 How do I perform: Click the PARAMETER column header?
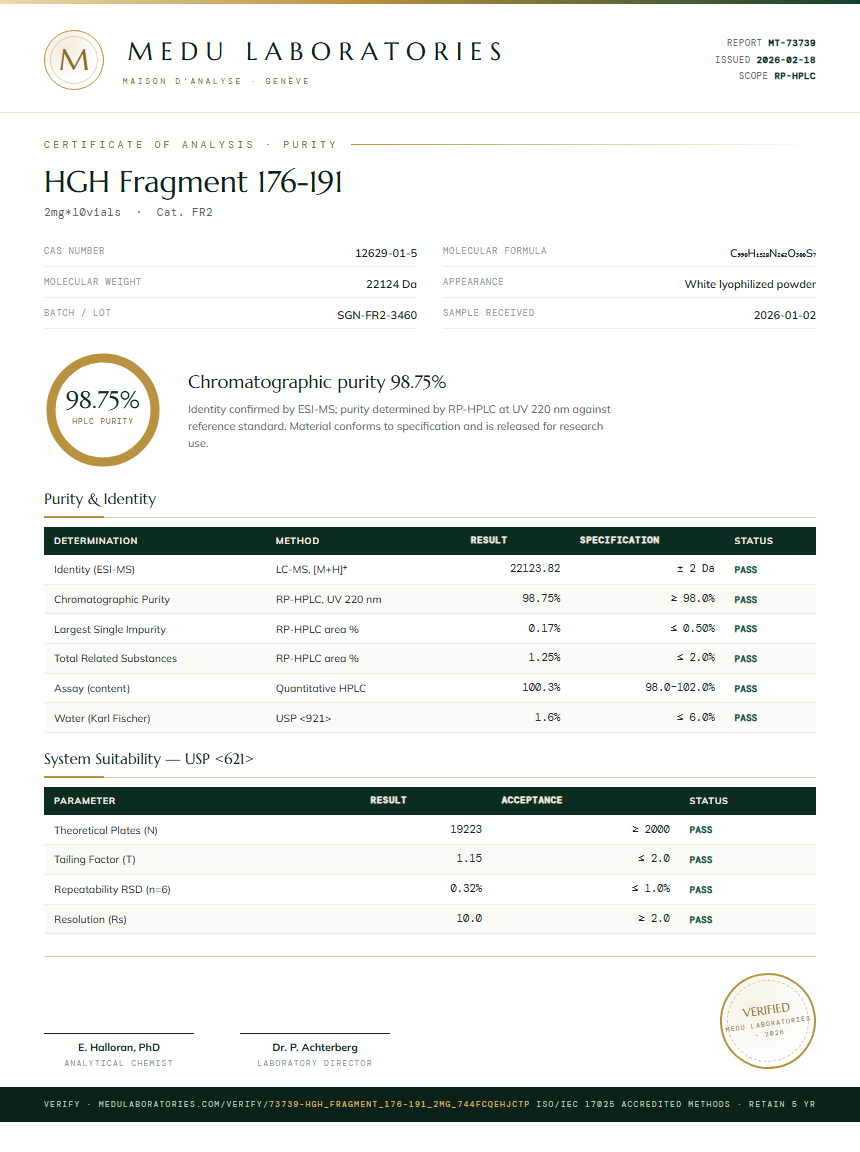(x=84, y=801)
